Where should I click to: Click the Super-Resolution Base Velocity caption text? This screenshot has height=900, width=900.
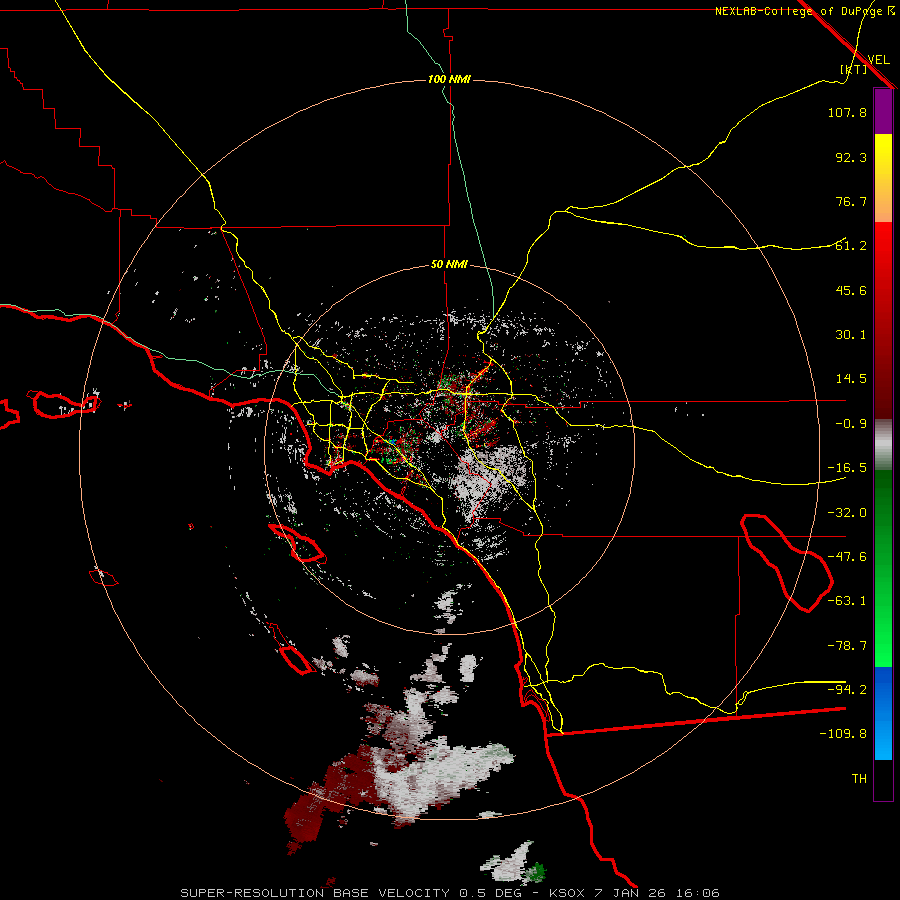pos(315,893)
